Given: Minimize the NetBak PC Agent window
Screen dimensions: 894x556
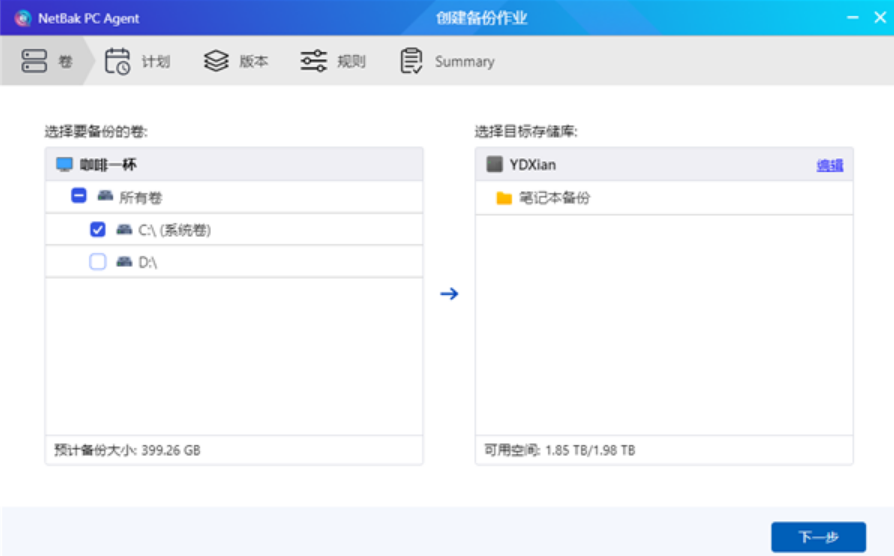Looking at the screenshot, I should [852, 18].
